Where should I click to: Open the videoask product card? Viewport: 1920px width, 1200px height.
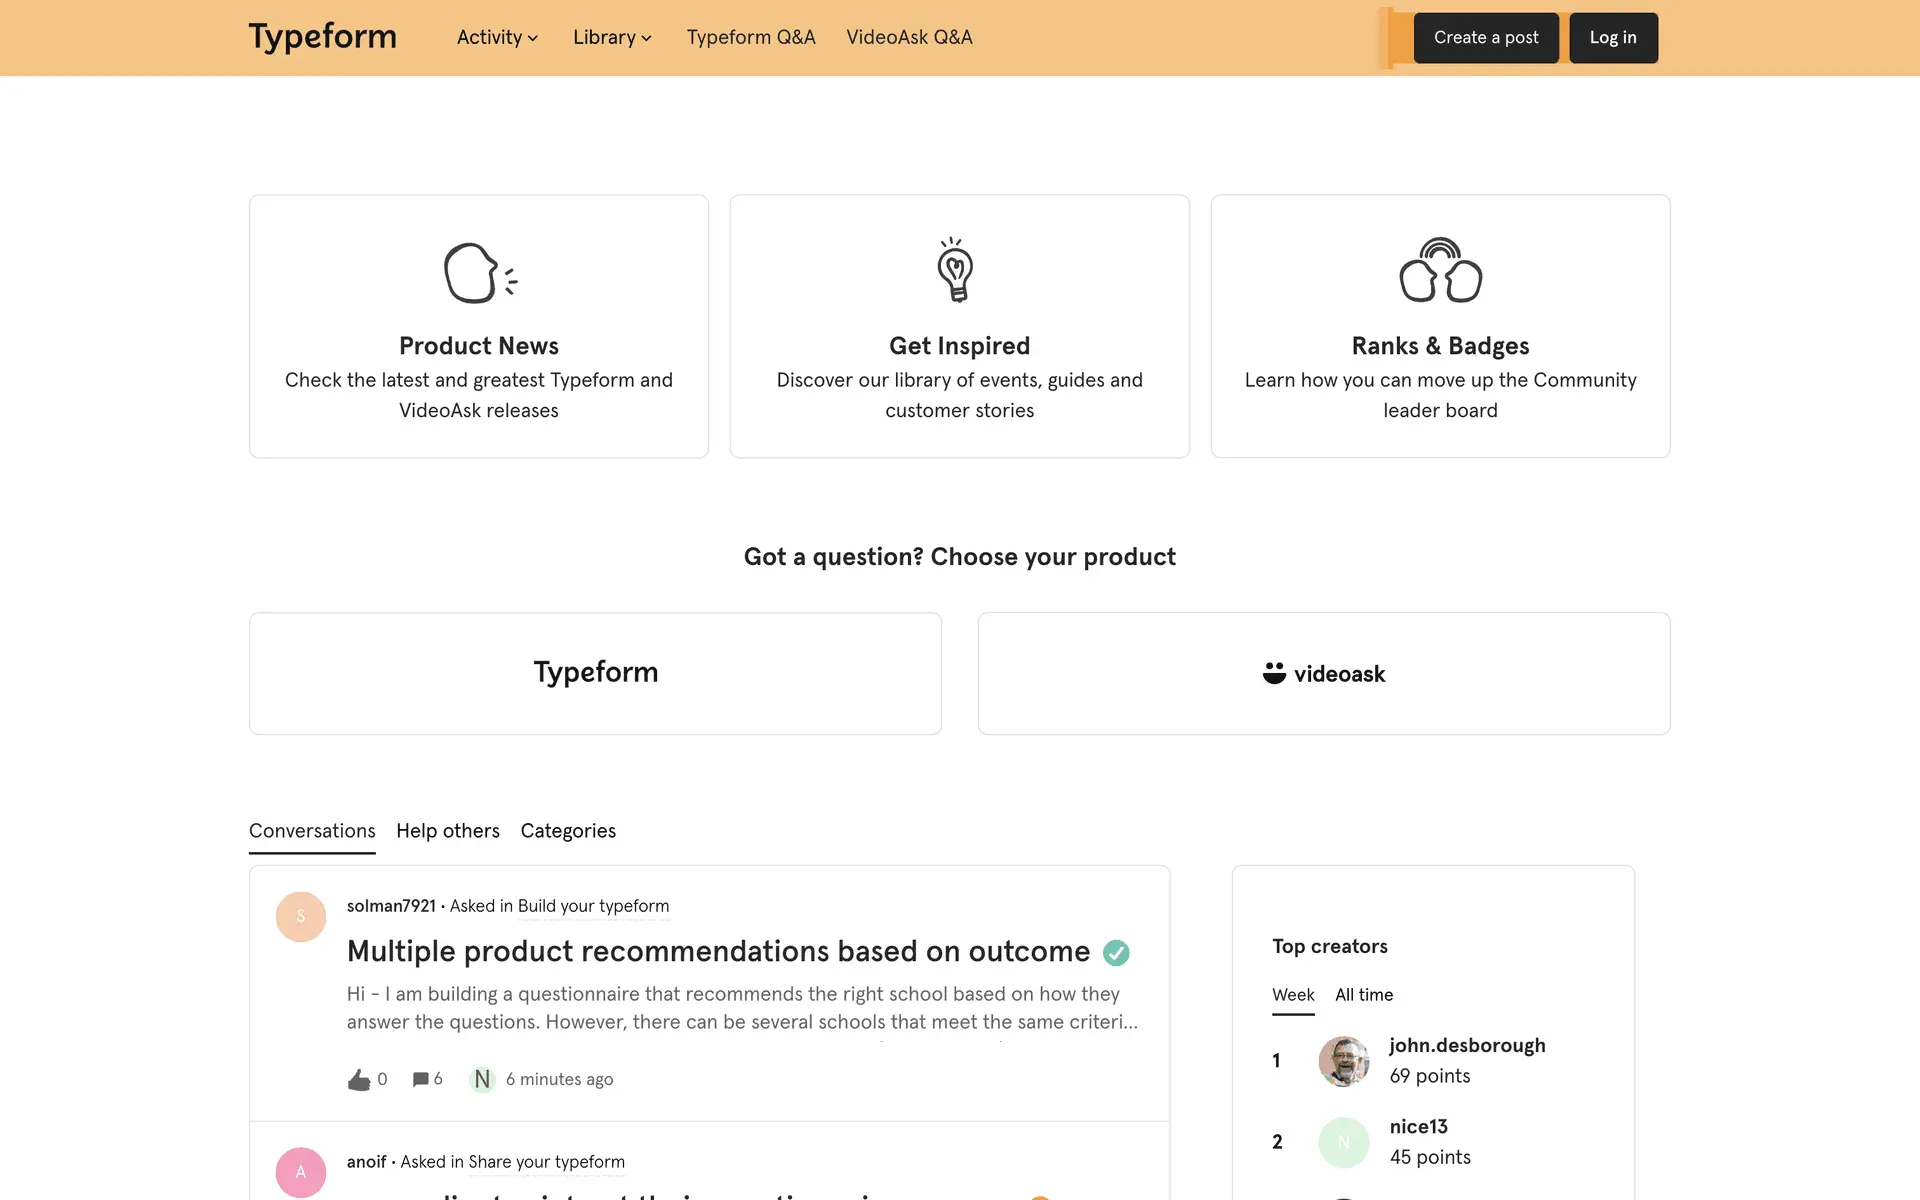tap(1323, 673)
